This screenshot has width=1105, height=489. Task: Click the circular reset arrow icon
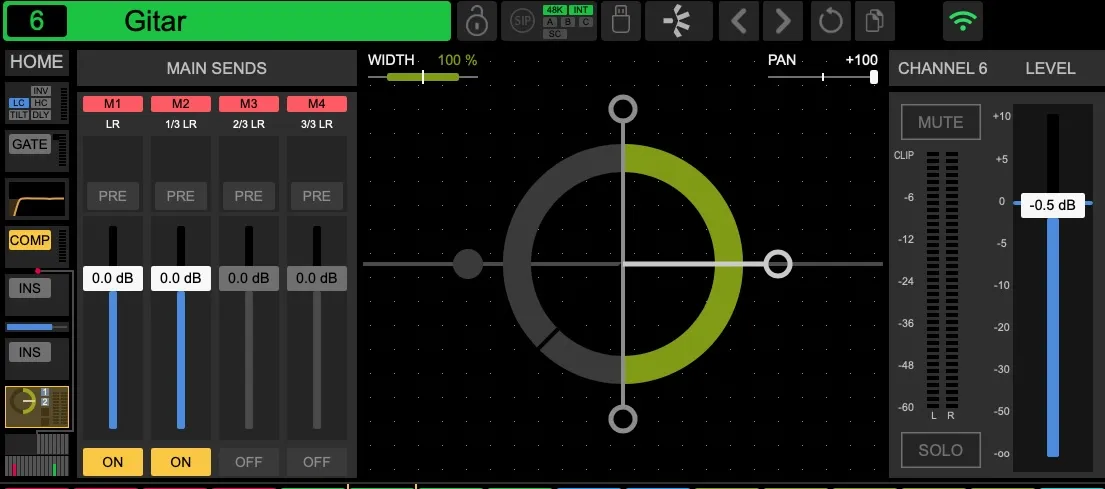830,21
